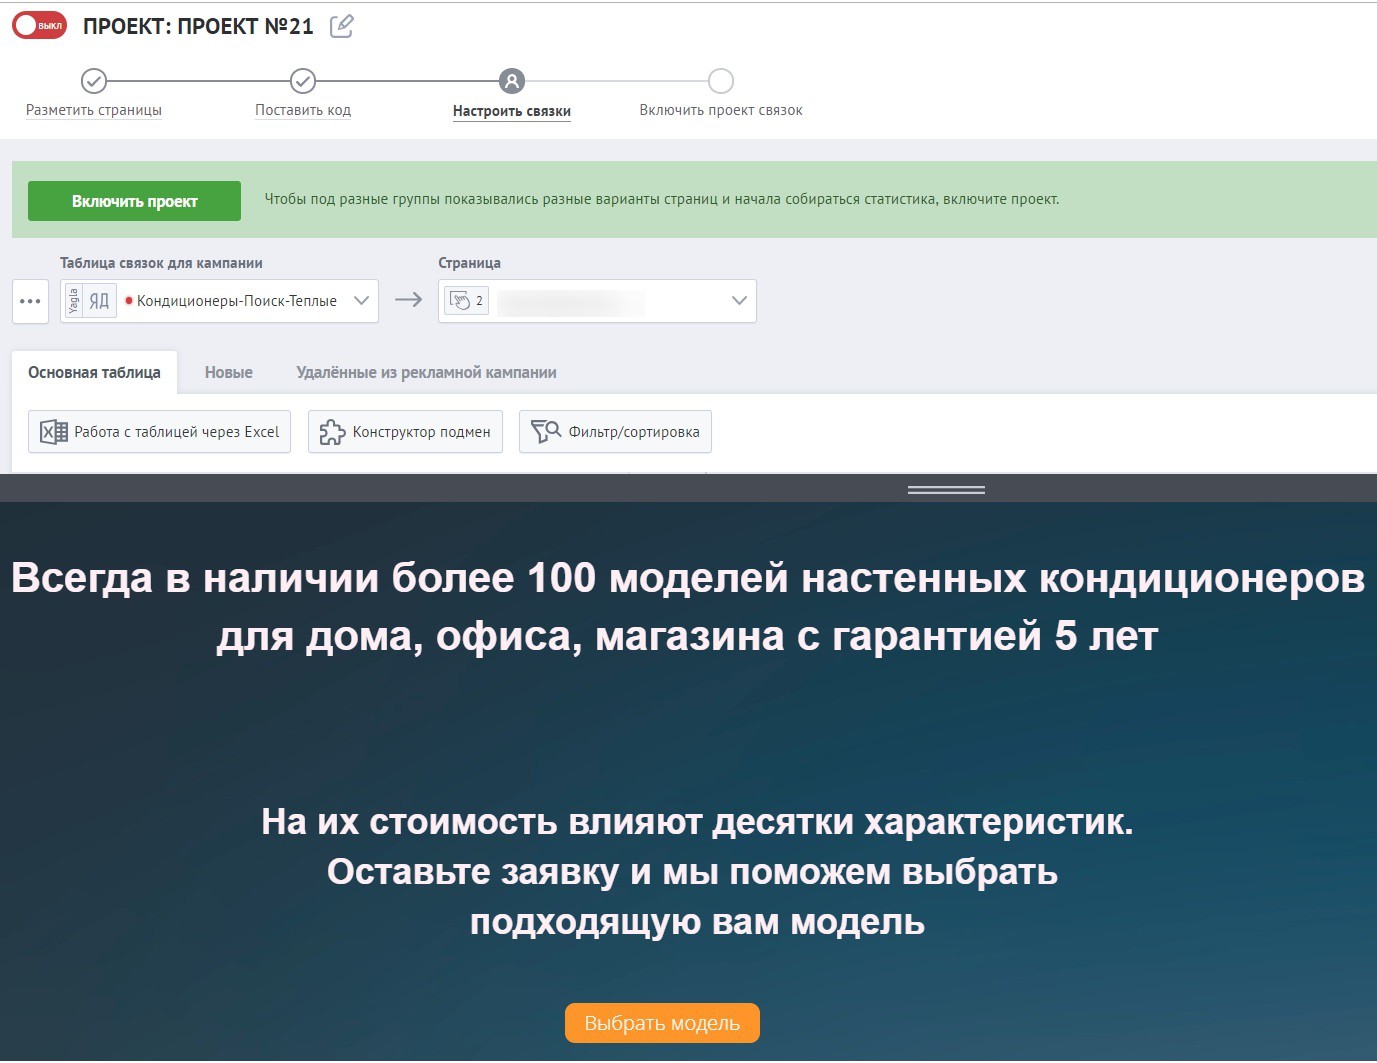Click the active step icon above Настроить связки

coord(512,81)
